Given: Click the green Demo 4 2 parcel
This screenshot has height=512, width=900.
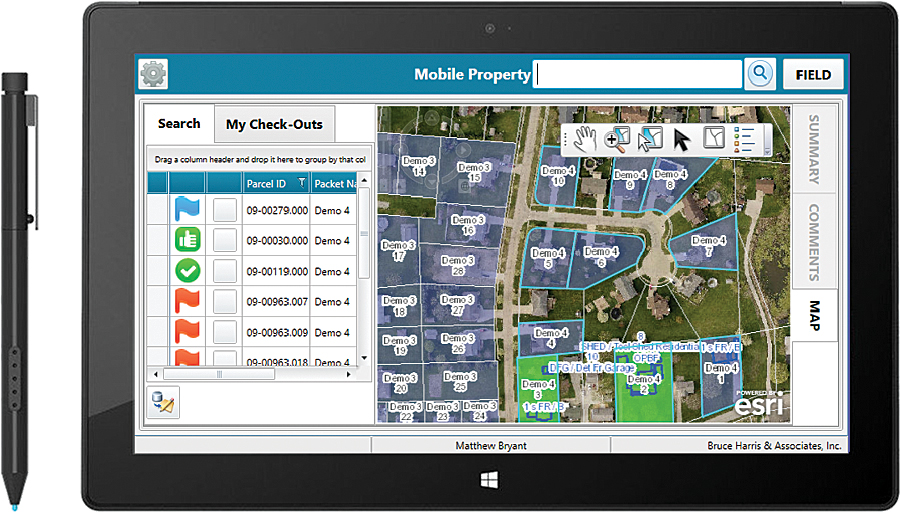Looking at the screenshot, I should click(x=643, y=385).
